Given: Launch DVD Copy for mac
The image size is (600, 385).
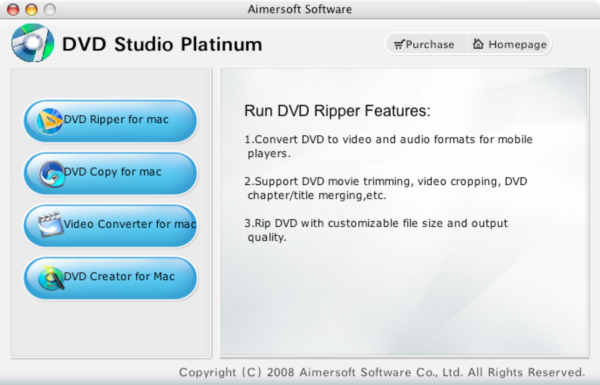Looking at the screenshot, I should tap(111, 173).
